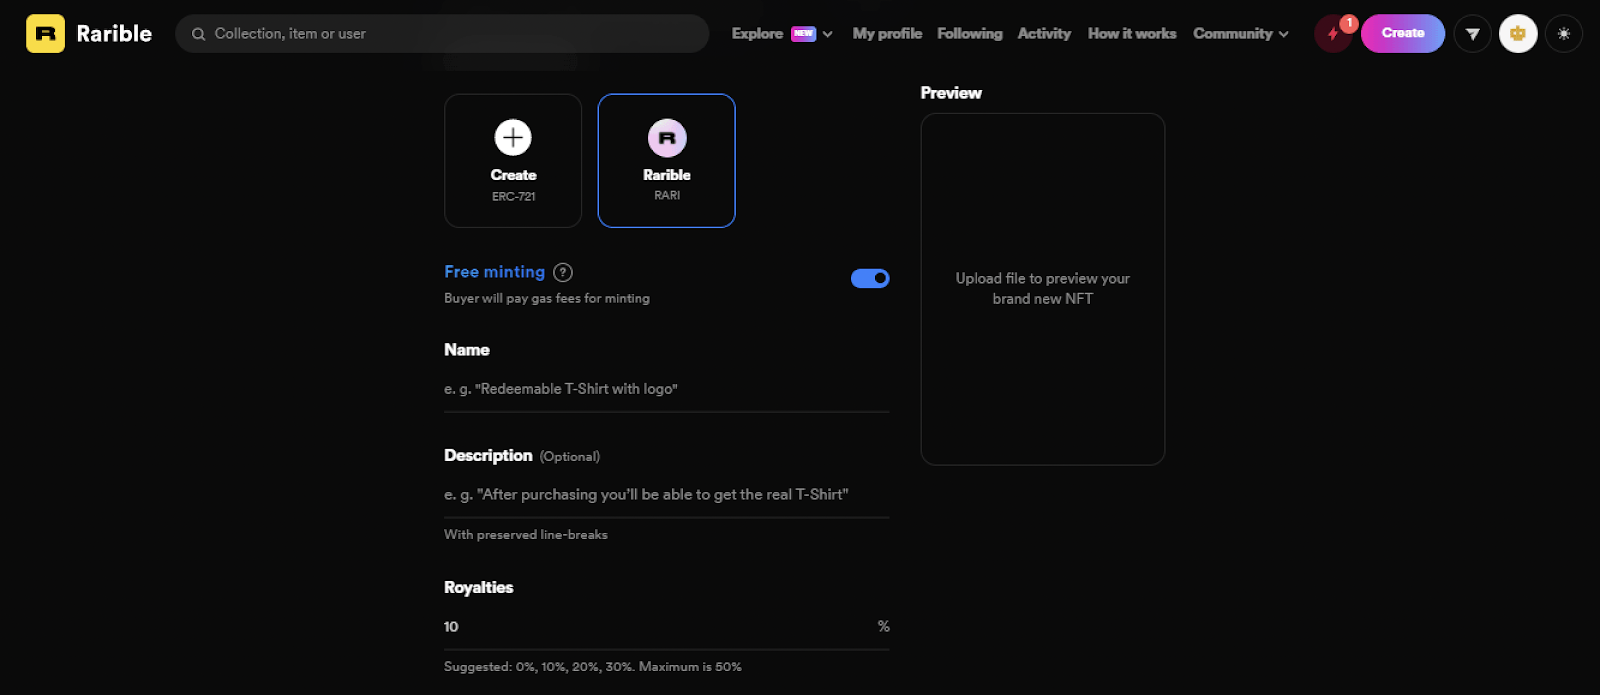1600x695 pixels.
Task: Open How it works page
Action: [x=1132, y=34]
